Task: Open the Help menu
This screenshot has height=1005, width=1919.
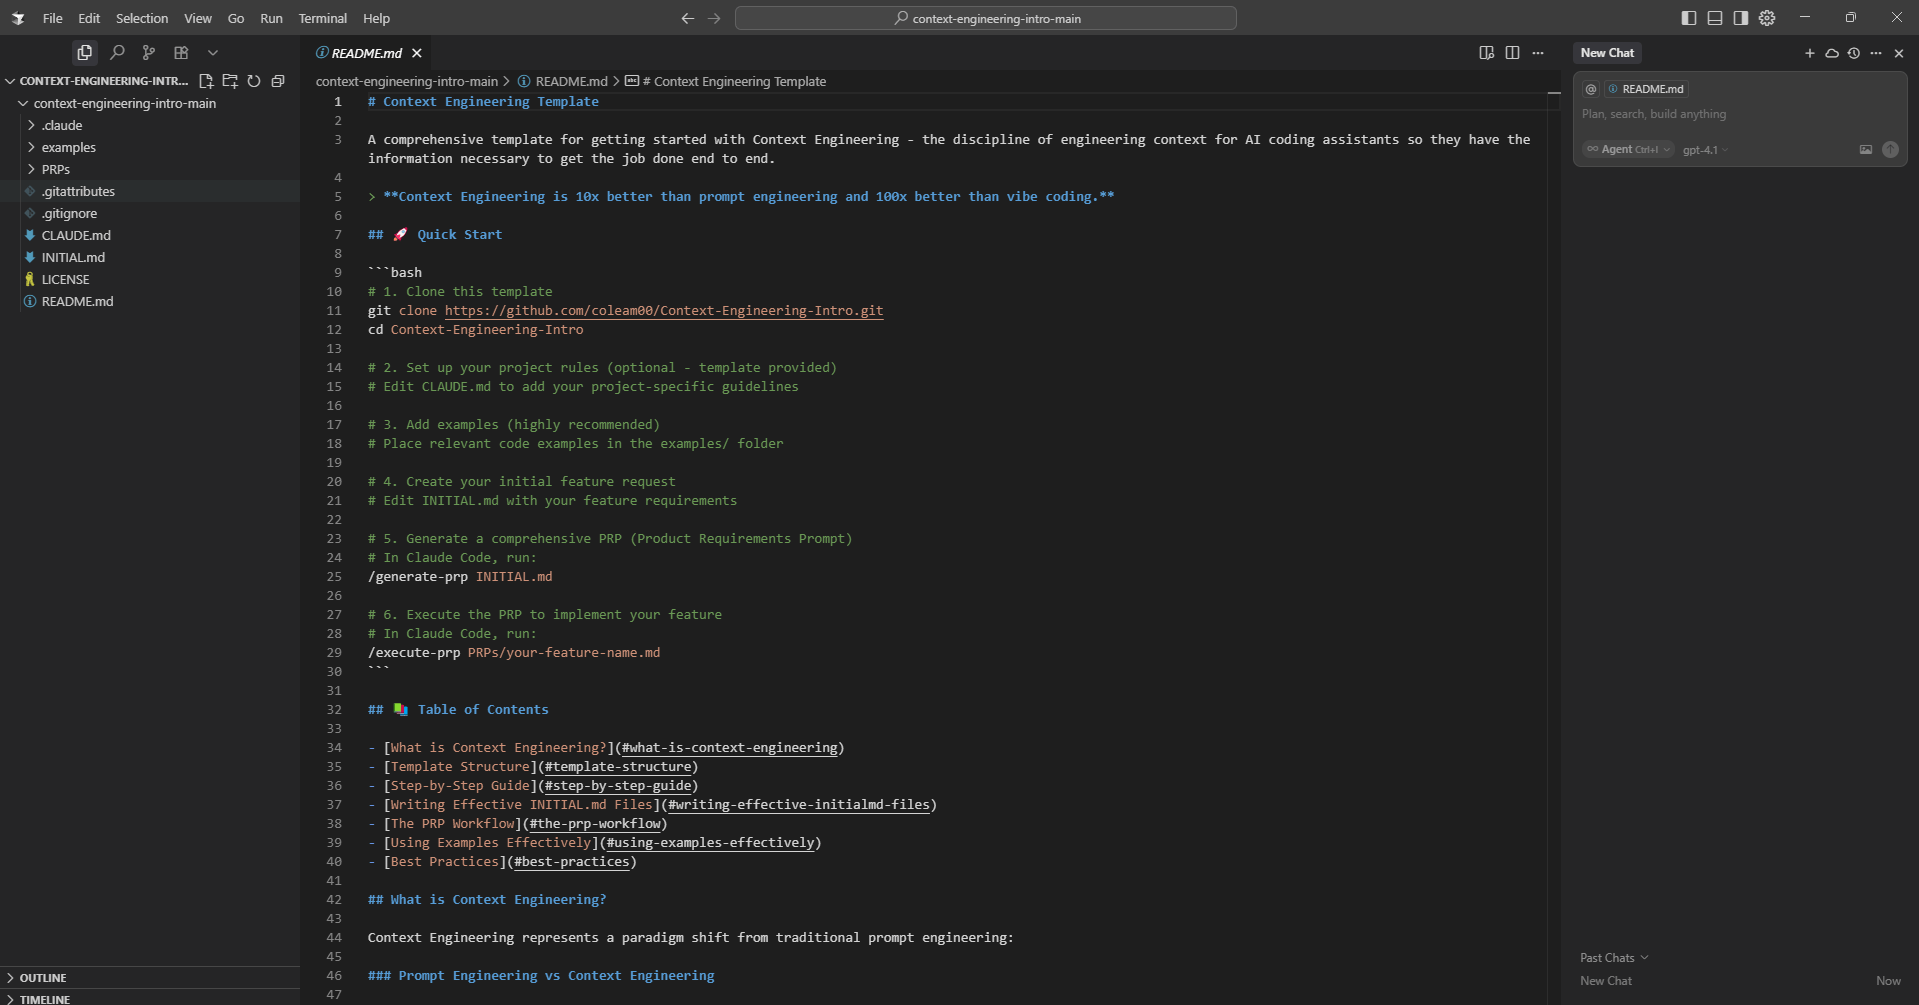Action: coord(376,18)
